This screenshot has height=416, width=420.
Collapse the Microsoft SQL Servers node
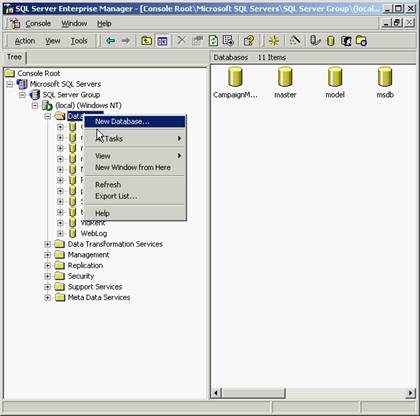click(x=10, y=84)
